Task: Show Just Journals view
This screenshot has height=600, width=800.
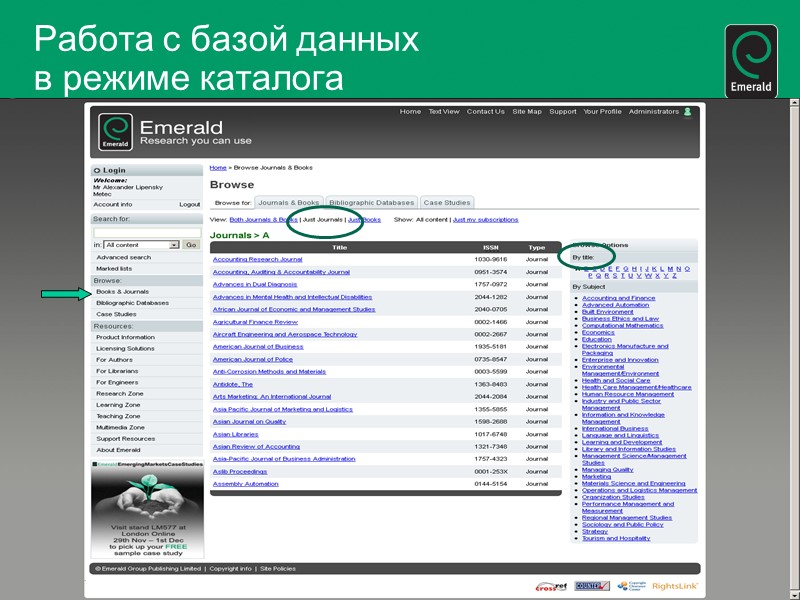Action: tap(324, 219)
